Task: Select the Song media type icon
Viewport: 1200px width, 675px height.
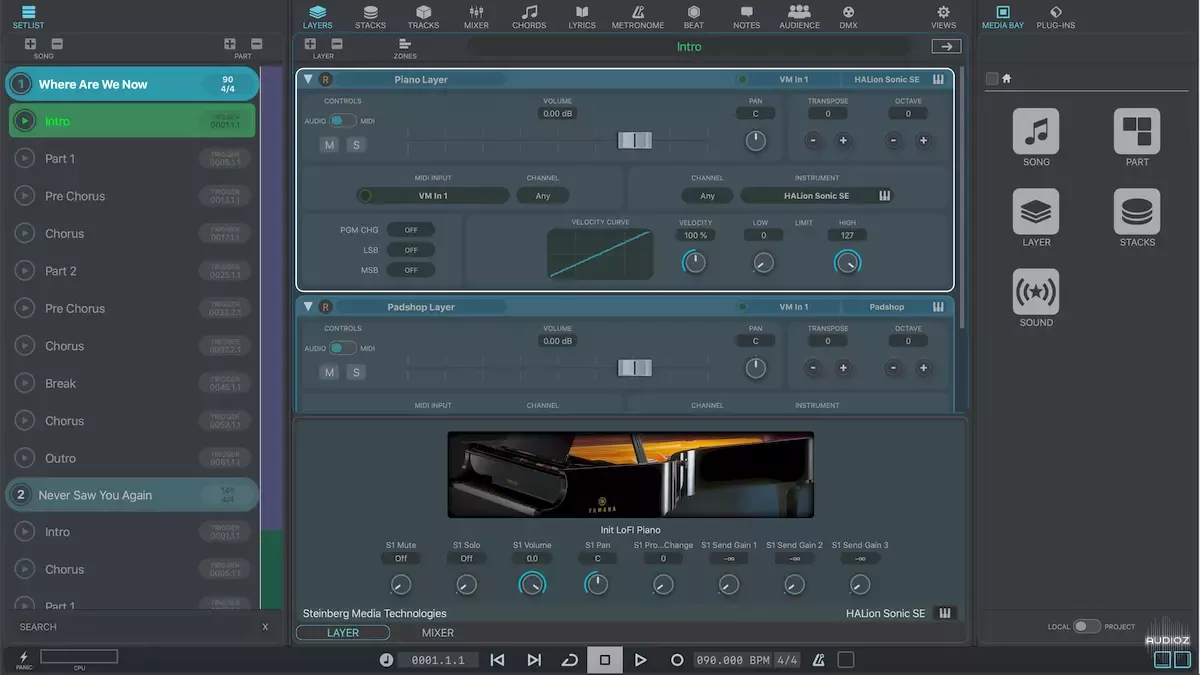Action: click(1036, 131)
